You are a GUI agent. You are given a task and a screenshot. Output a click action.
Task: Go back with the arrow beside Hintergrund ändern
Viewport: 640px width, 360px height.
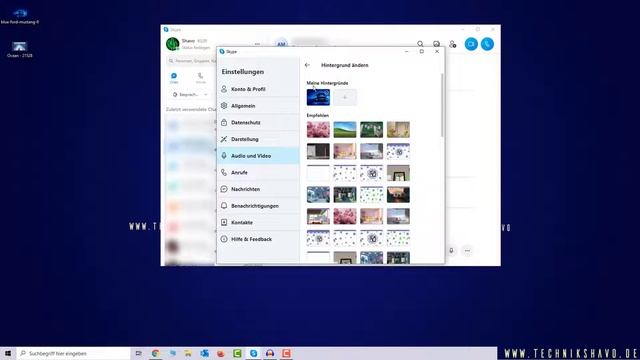click(307, 65)
